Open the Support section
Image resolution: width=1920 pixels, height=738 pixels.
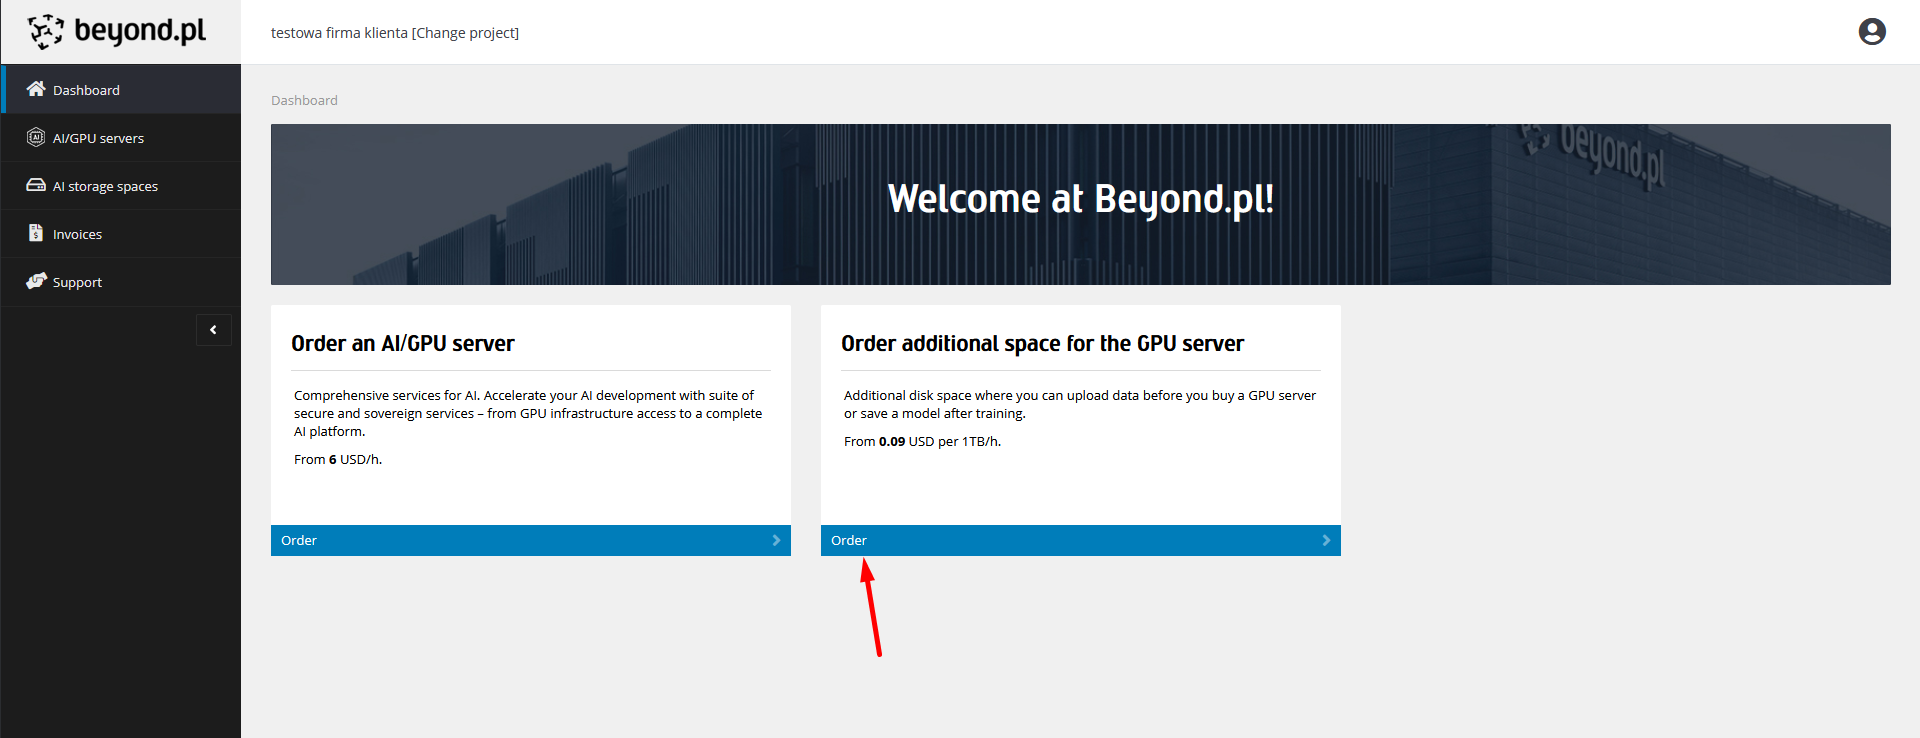[x=121, y=281]
